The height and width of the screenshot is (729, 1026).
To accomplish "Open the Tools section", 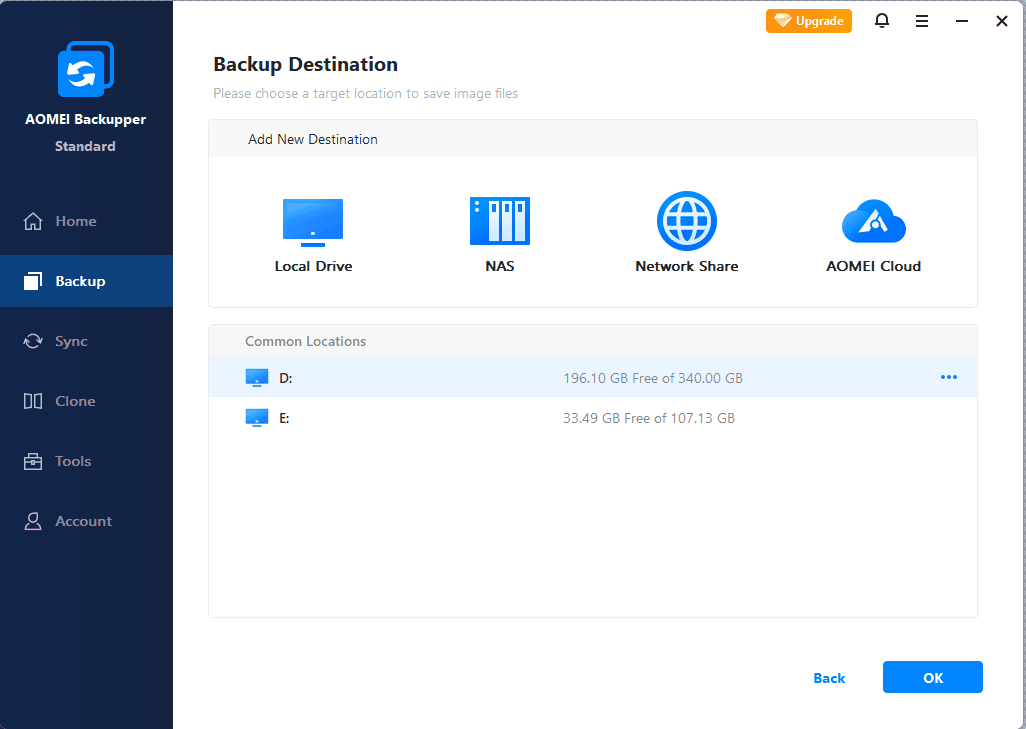I will pyautogui.click(x=73, y=461).
